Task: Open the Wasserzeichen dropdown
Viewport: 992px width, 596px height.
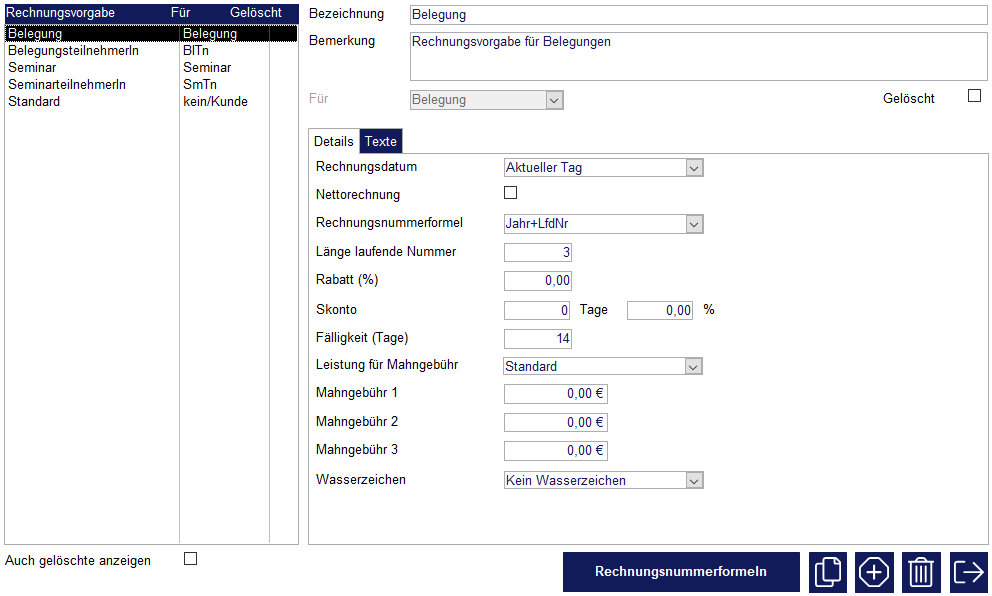Action: tap(695, 481)
